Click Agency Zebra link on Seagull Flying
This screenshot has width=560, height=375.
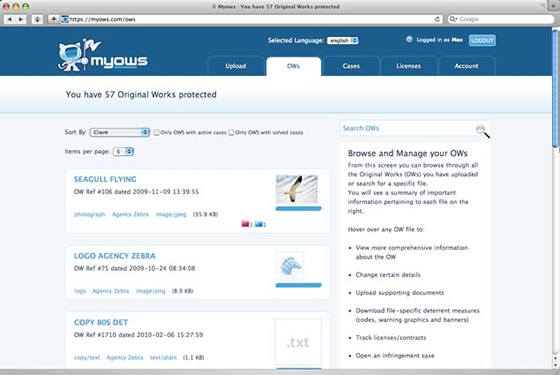pyautogui.click(x=130, y=214)
